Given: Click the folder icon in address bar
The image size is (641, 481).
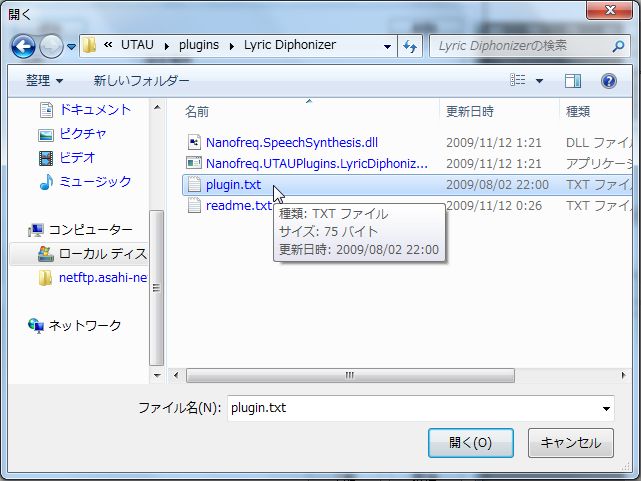Looking at the screenshot, I should pyautogui.click(x=89, y=45).
